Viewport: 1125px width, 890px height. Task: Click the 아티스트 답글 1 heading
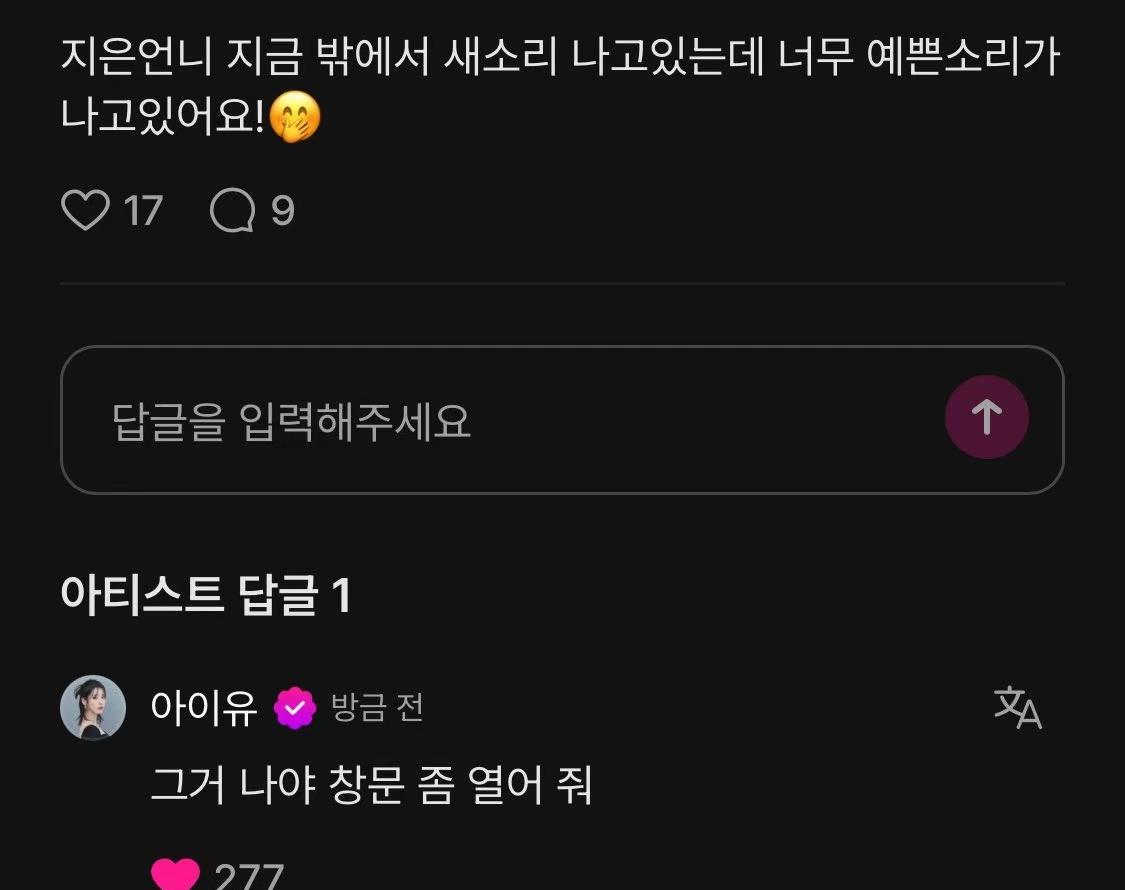(206, 595)
